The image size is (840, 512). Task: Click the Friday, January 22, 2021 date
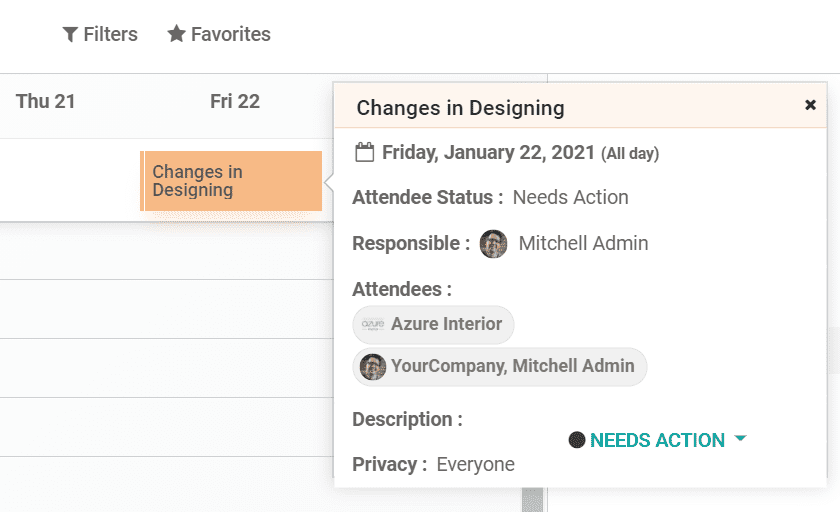pos(488,153)
